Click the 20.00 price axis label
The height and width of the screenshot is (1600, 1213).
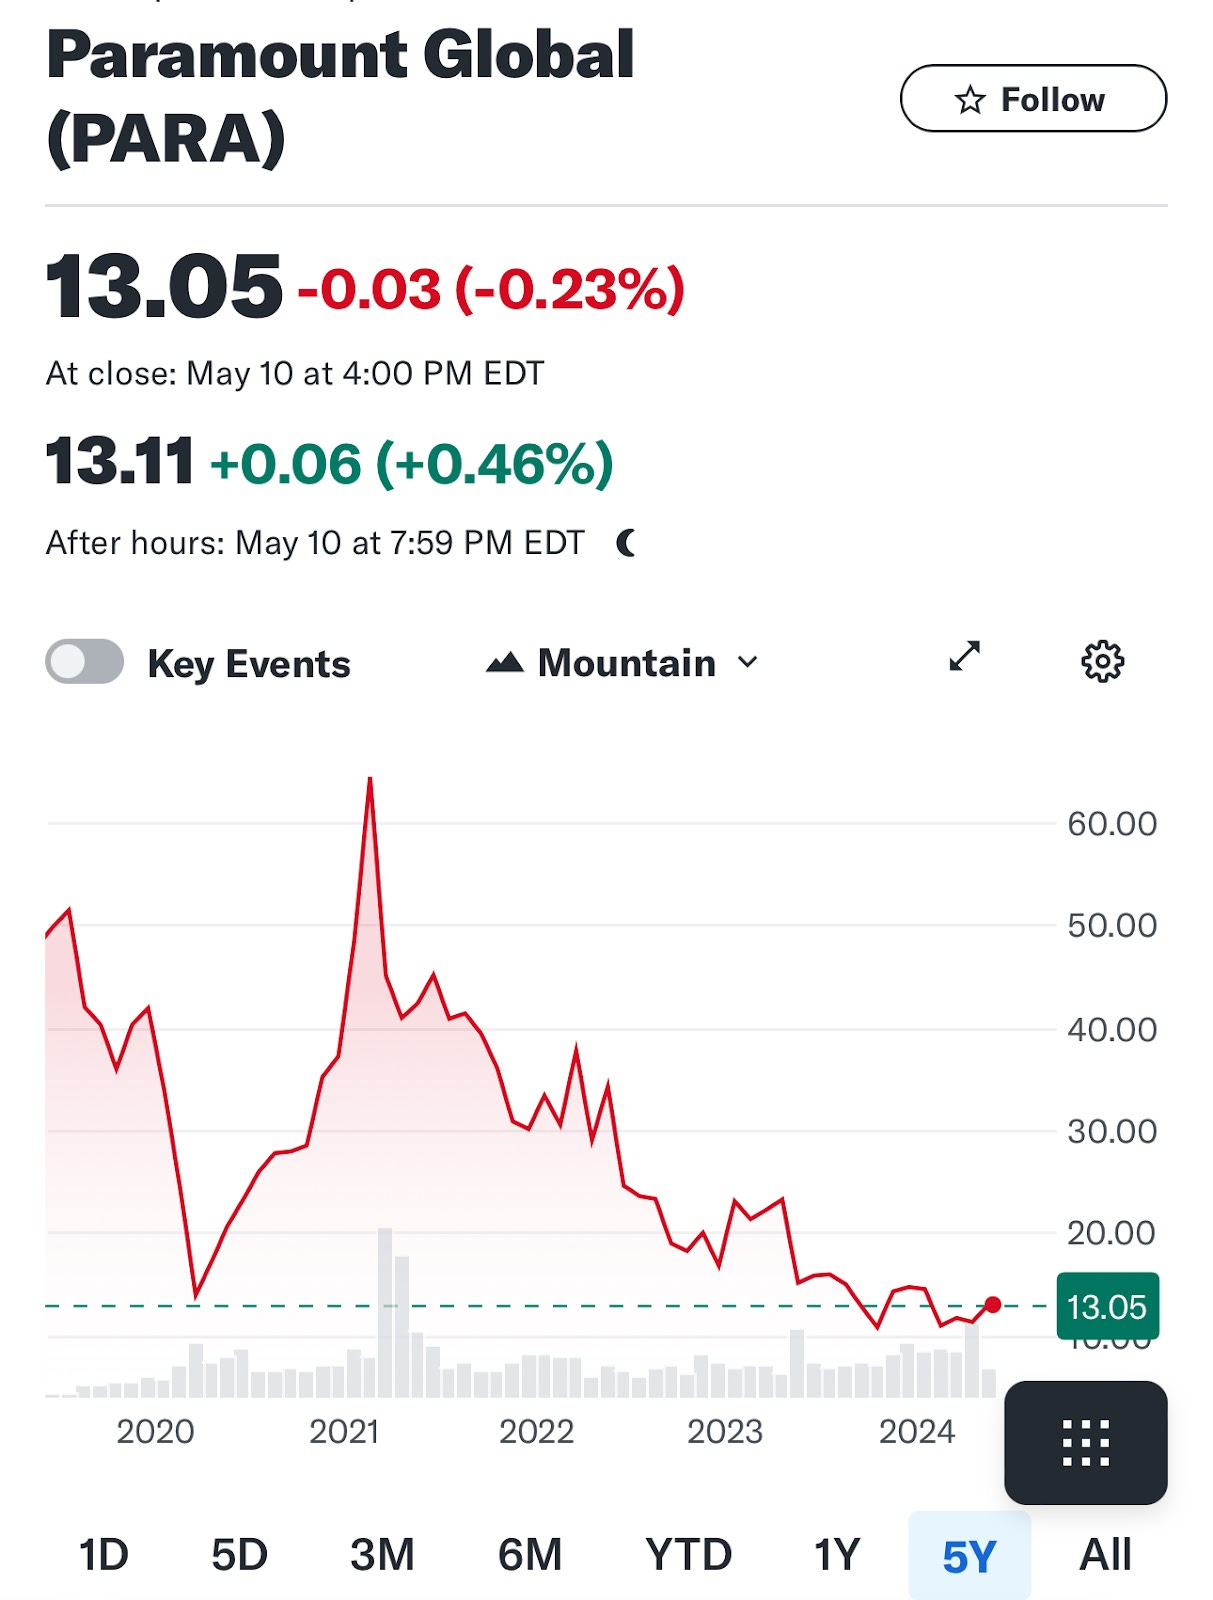1111,1233
